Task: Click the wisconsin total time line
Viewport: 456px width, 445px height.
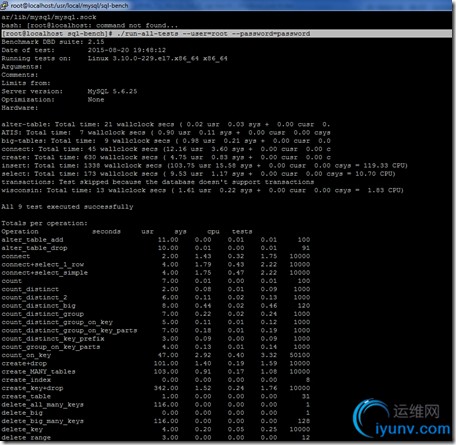Action: [203, 190]
